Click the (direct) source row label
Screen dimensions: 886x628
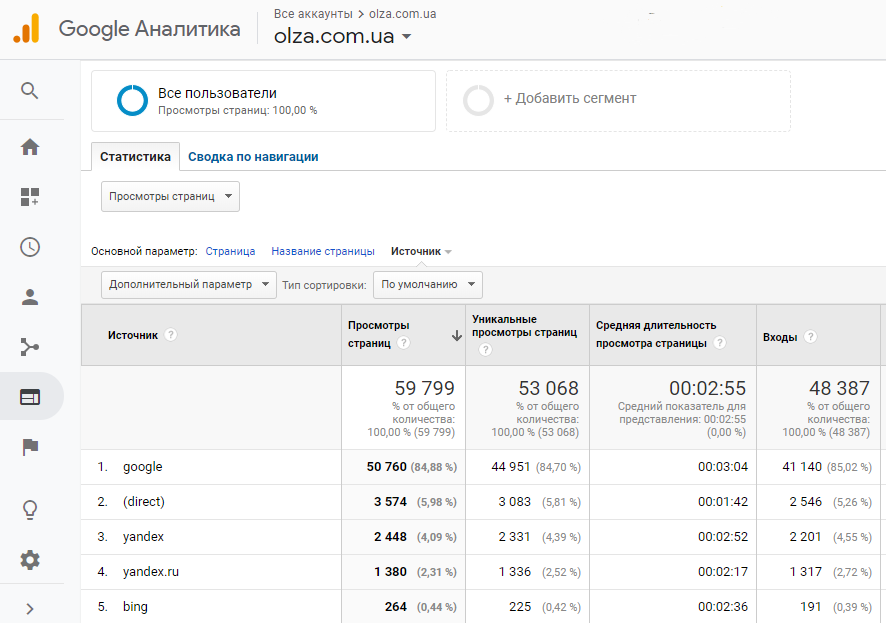144,502
